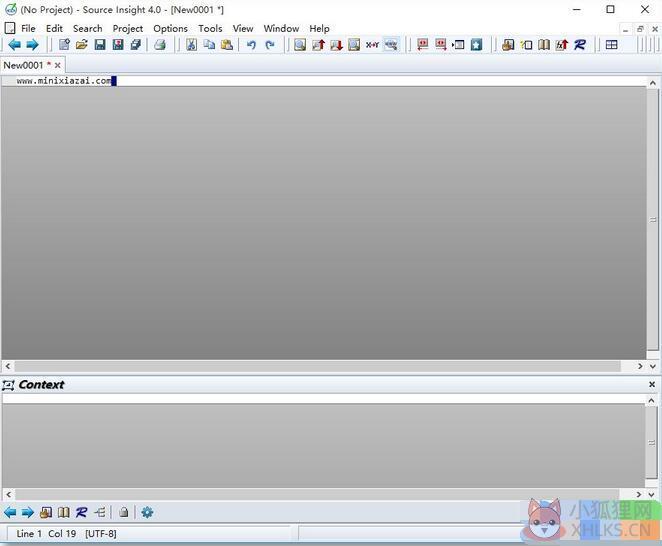Click the Search Files toolbar icon
The height and width of the screenshot is (546, 662).
click(354, 44)
